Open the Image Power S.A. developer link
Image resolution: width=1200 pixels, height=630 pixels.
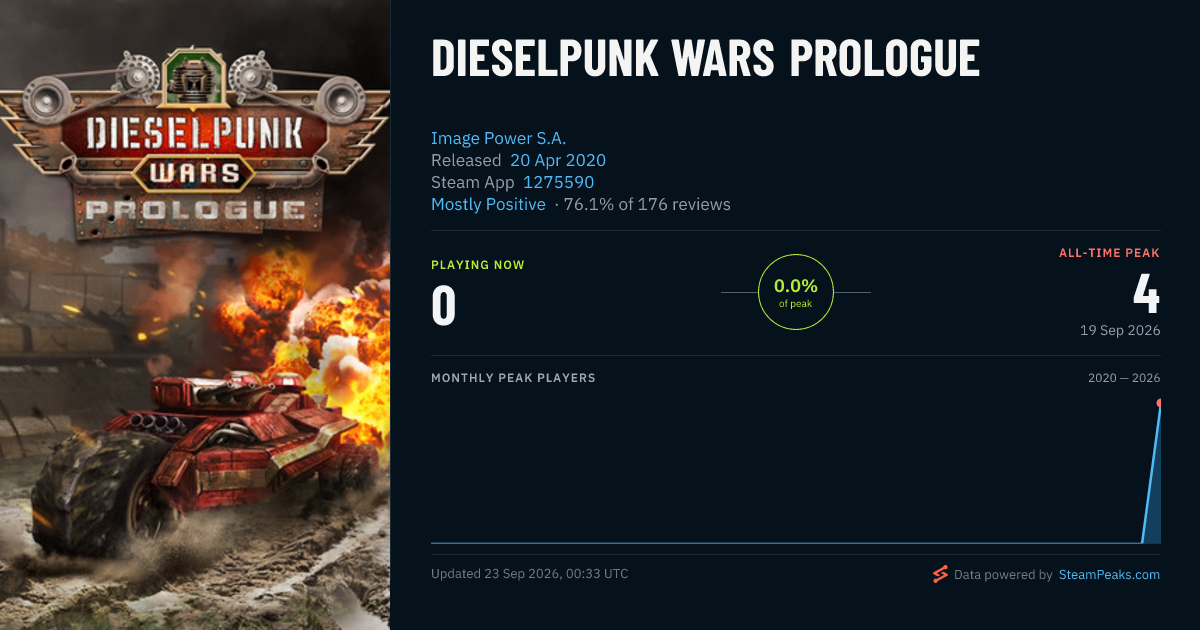coord(498,138)
